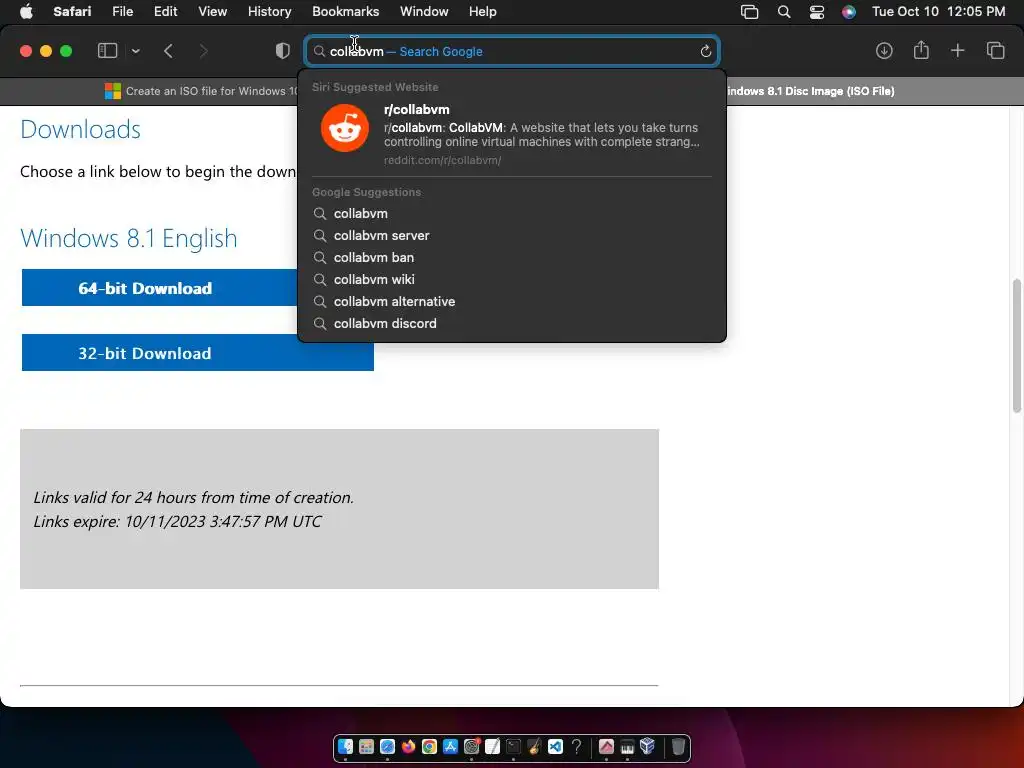This screenshot has height=768, width=1024.
Task: Show Safari downloads list
Action: 884,51
